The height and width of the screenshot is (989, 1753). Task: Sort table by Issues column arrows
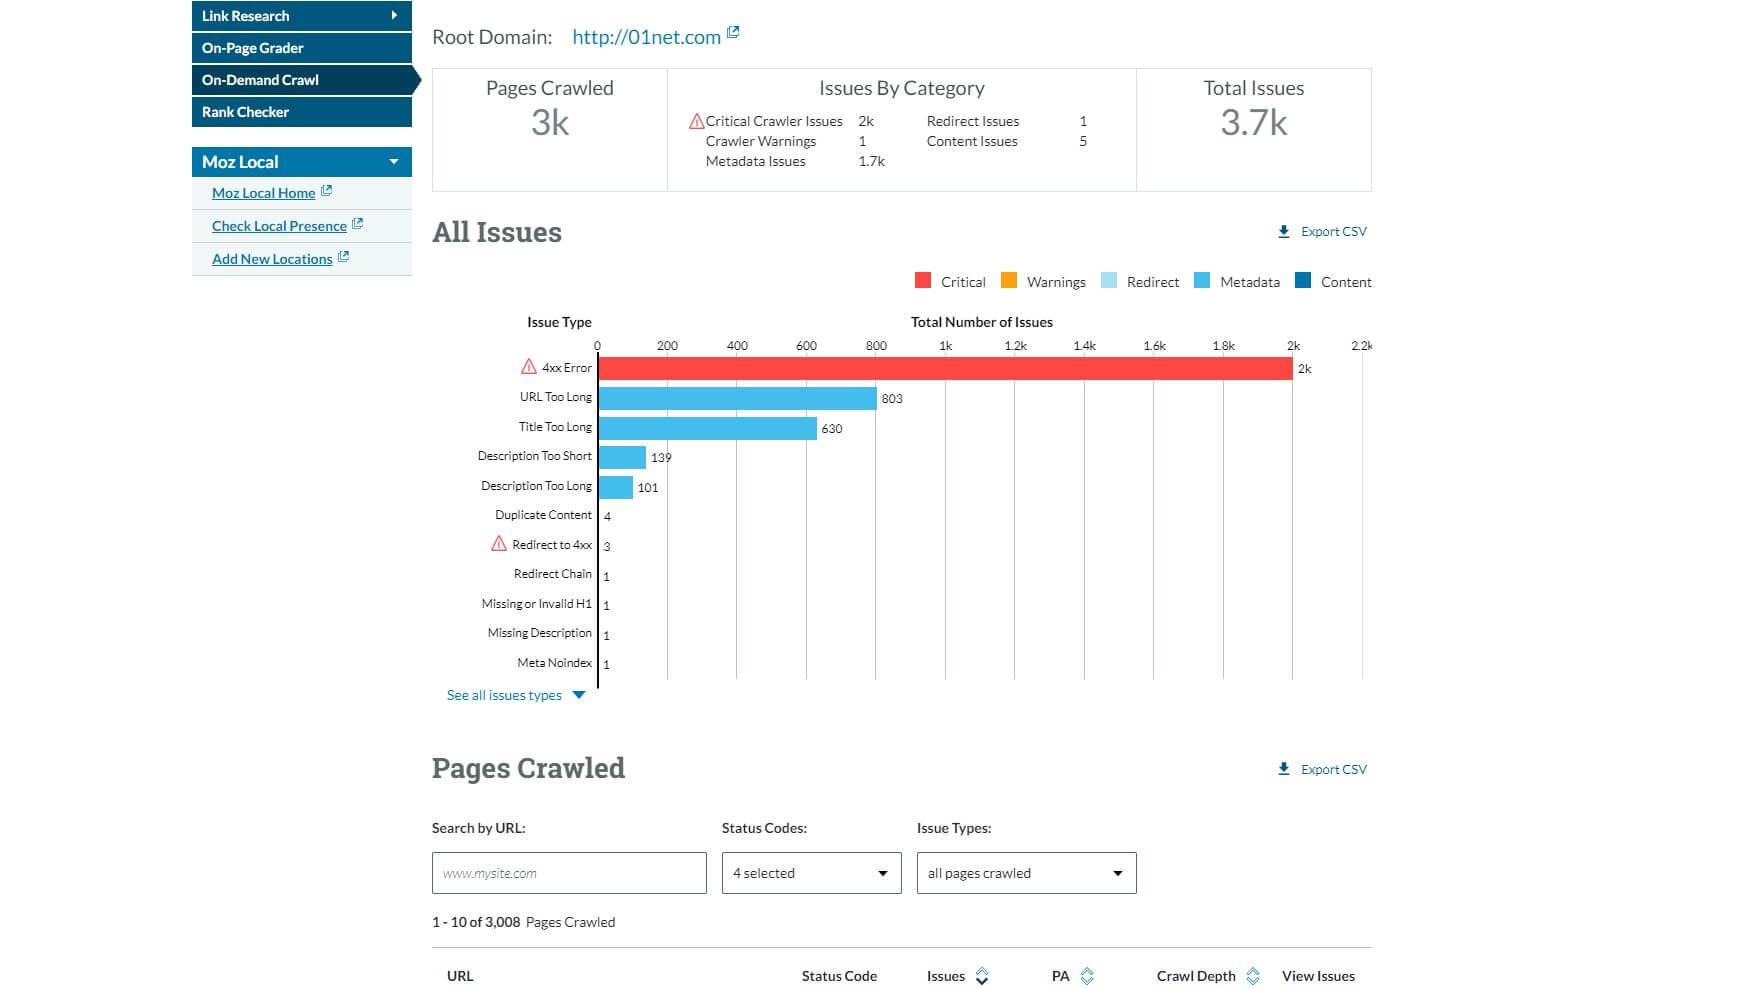pyautogui.click(x=982, y=976)
